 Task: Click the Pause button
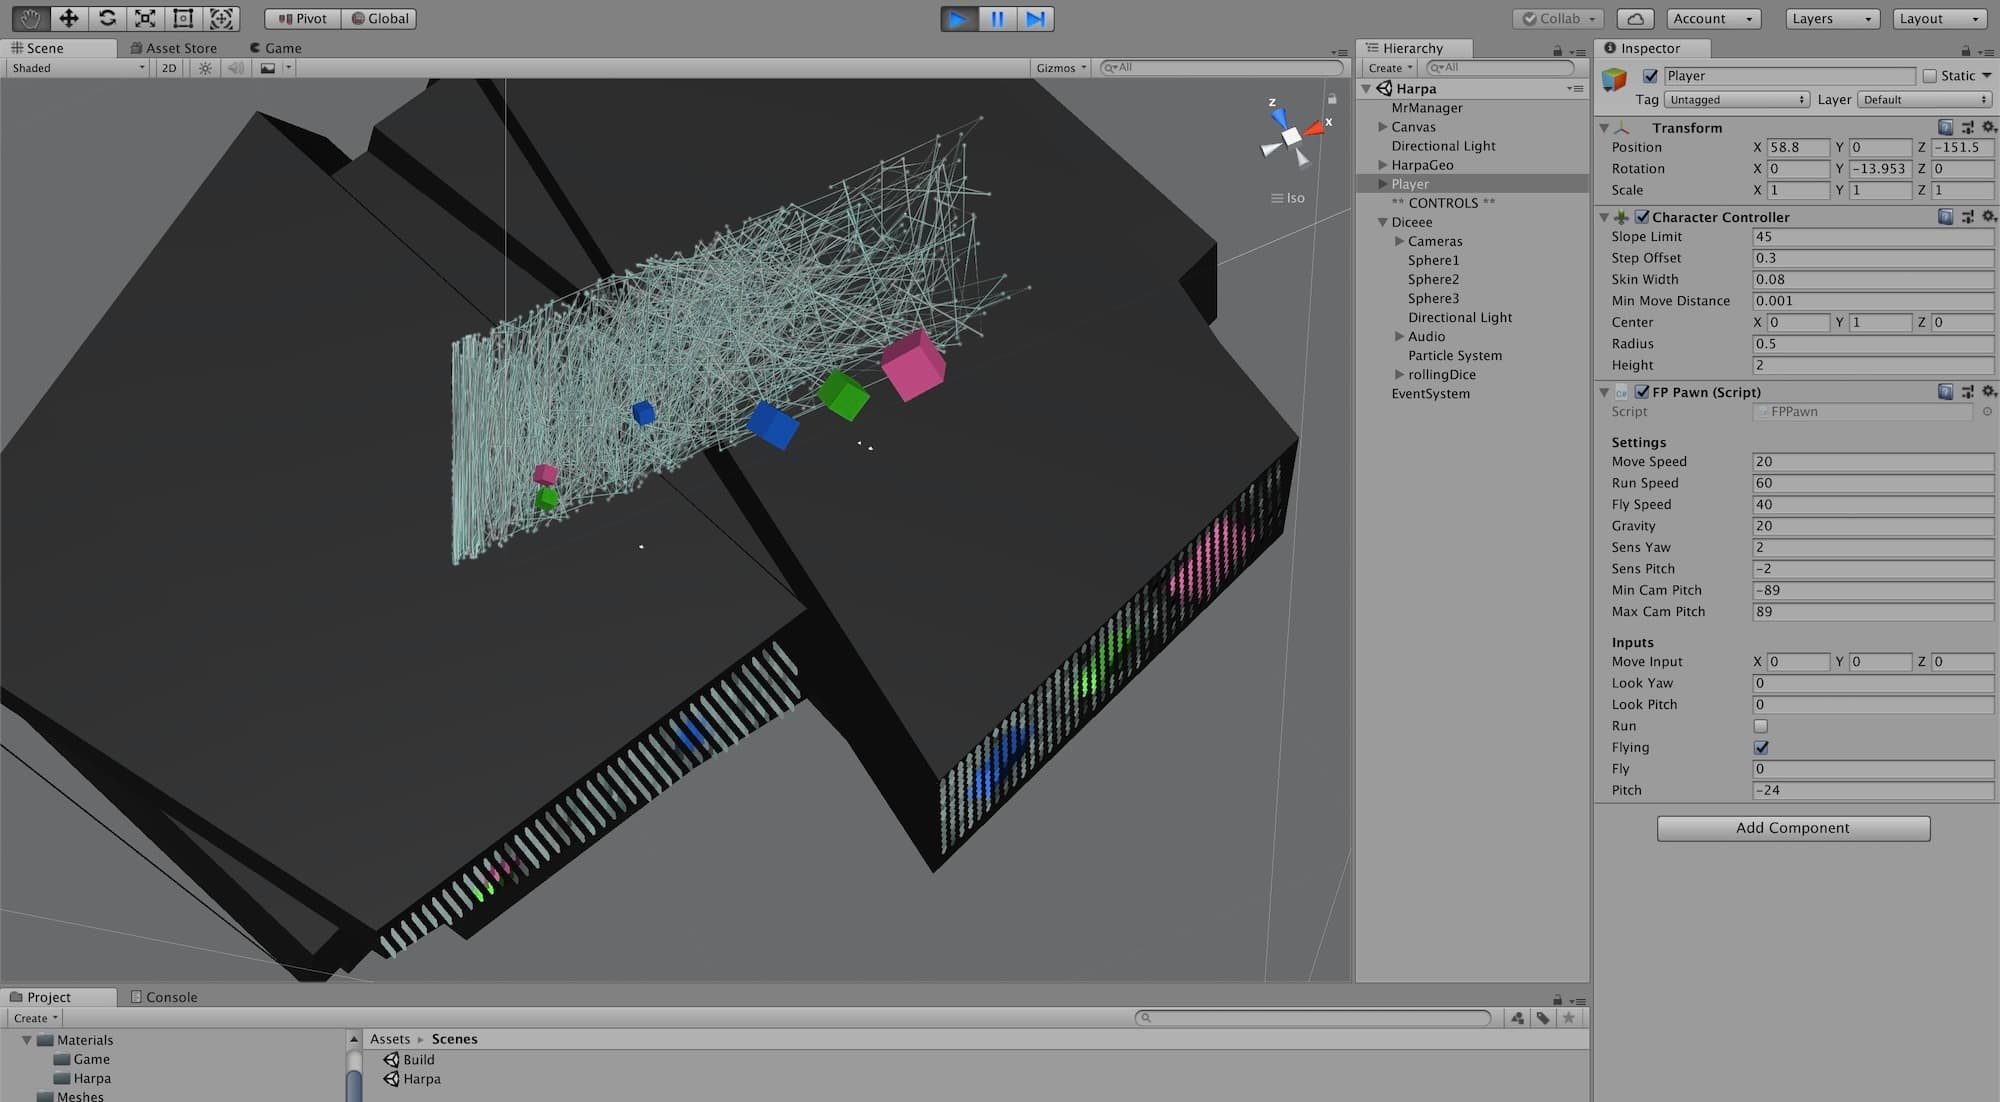click(x=997, y=18)
